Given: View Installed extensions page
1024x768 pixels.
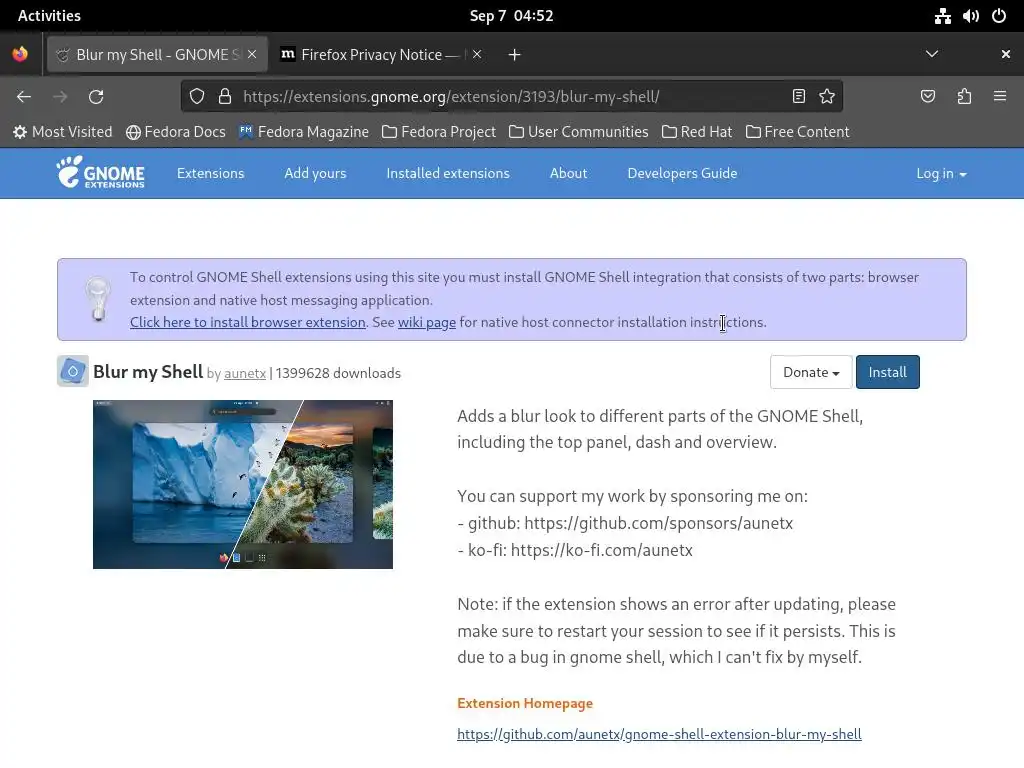Looking at the screenshot, I should (448, 173).
